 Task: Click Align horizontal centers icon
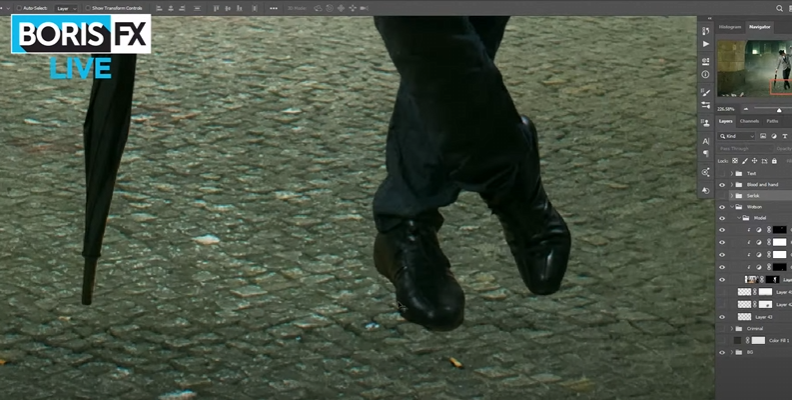click(x=171, y=8)
